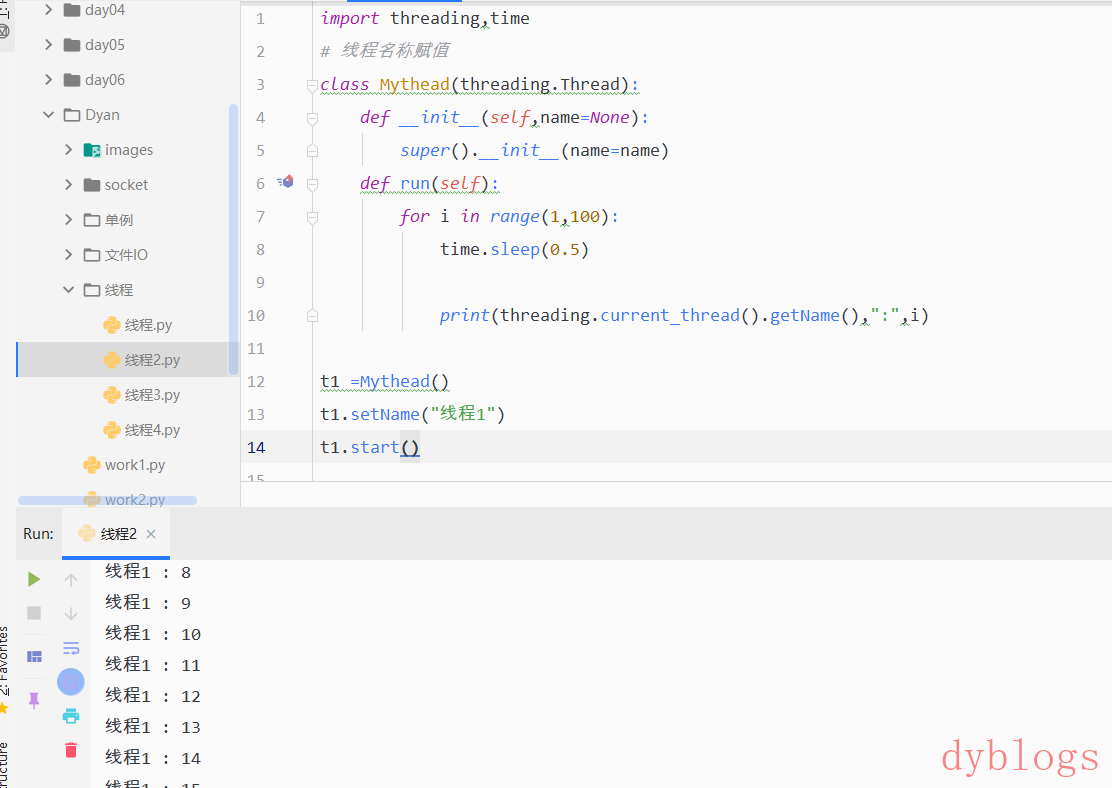1112x788 pixels.
Task: Toggle Soft-Wrap in the Run console
Action: [x=71, y=648]
